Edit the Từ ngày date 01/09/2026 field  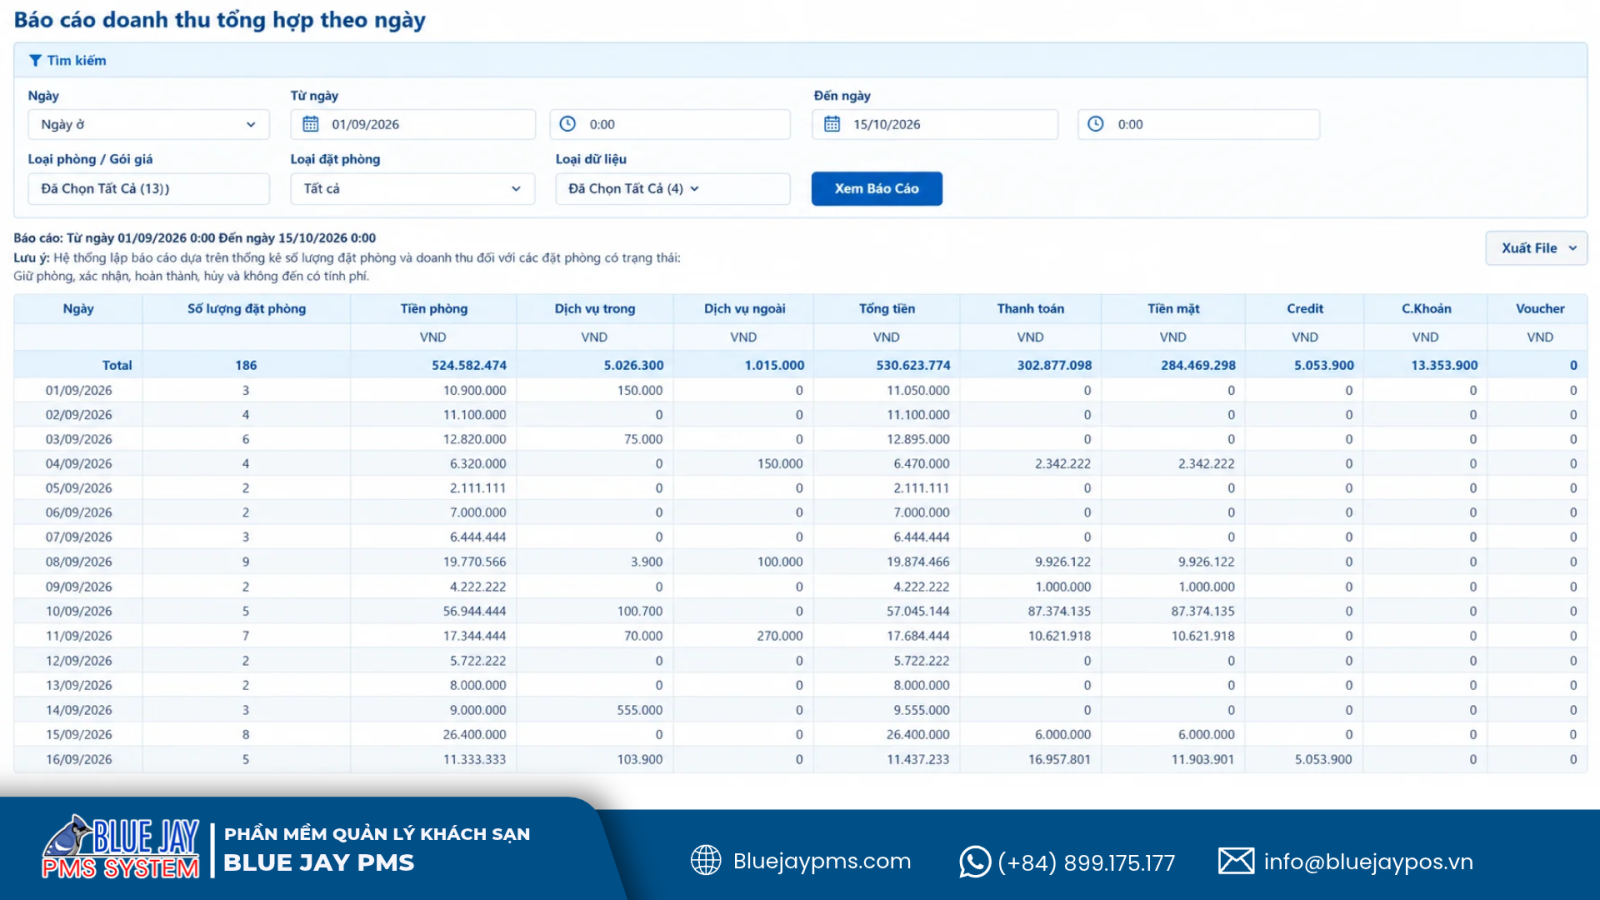pos(413,125)
